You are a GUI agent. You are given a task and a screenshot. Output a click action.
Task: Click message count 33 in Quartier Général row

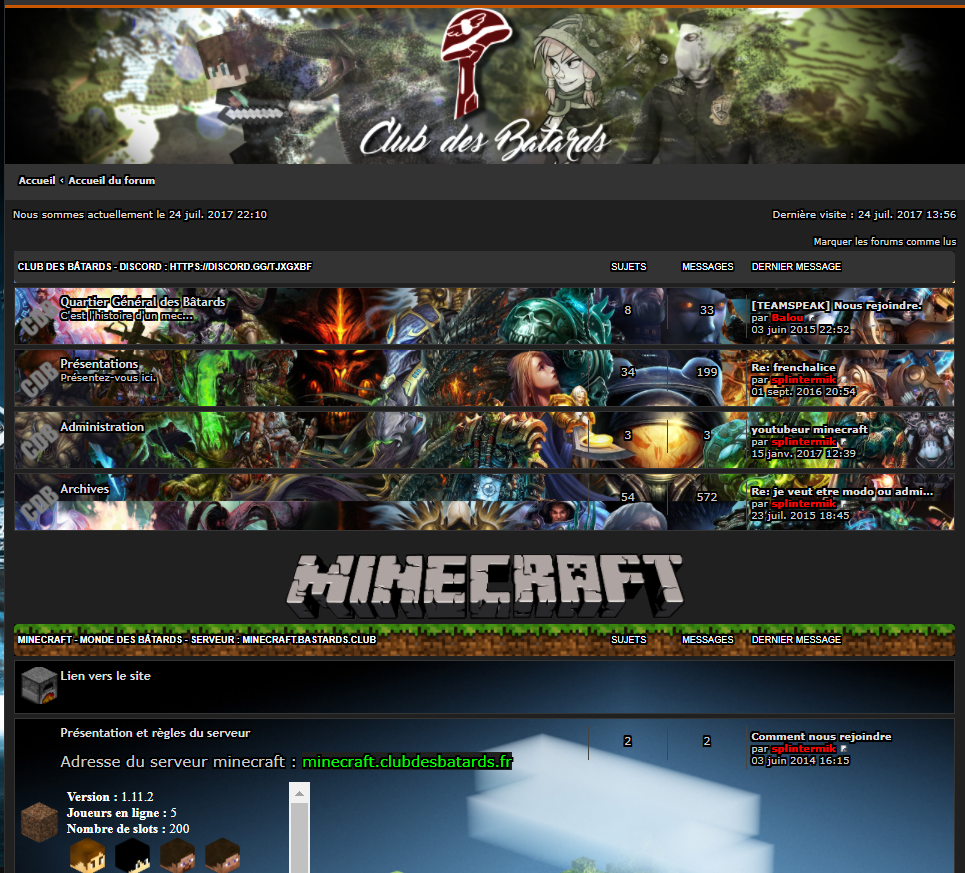(707, 310)
